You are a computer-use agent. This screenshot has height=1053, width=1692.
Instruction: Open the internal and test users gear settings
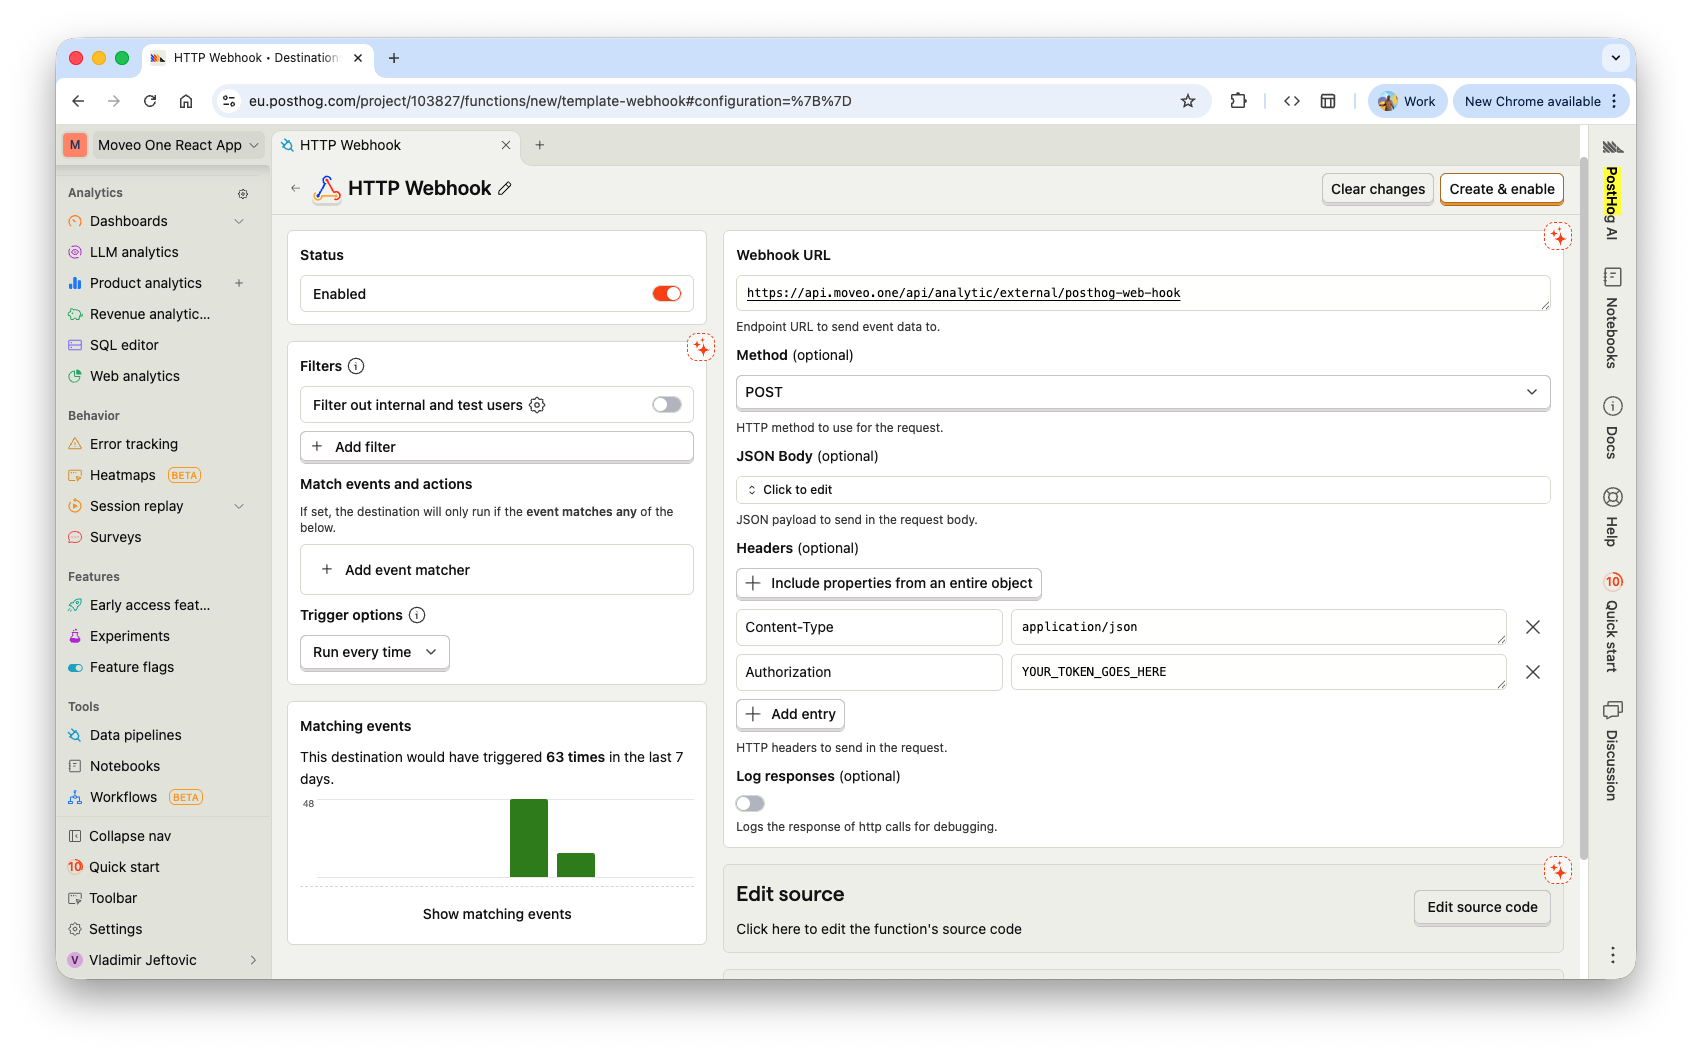click(x=537, y=405)
